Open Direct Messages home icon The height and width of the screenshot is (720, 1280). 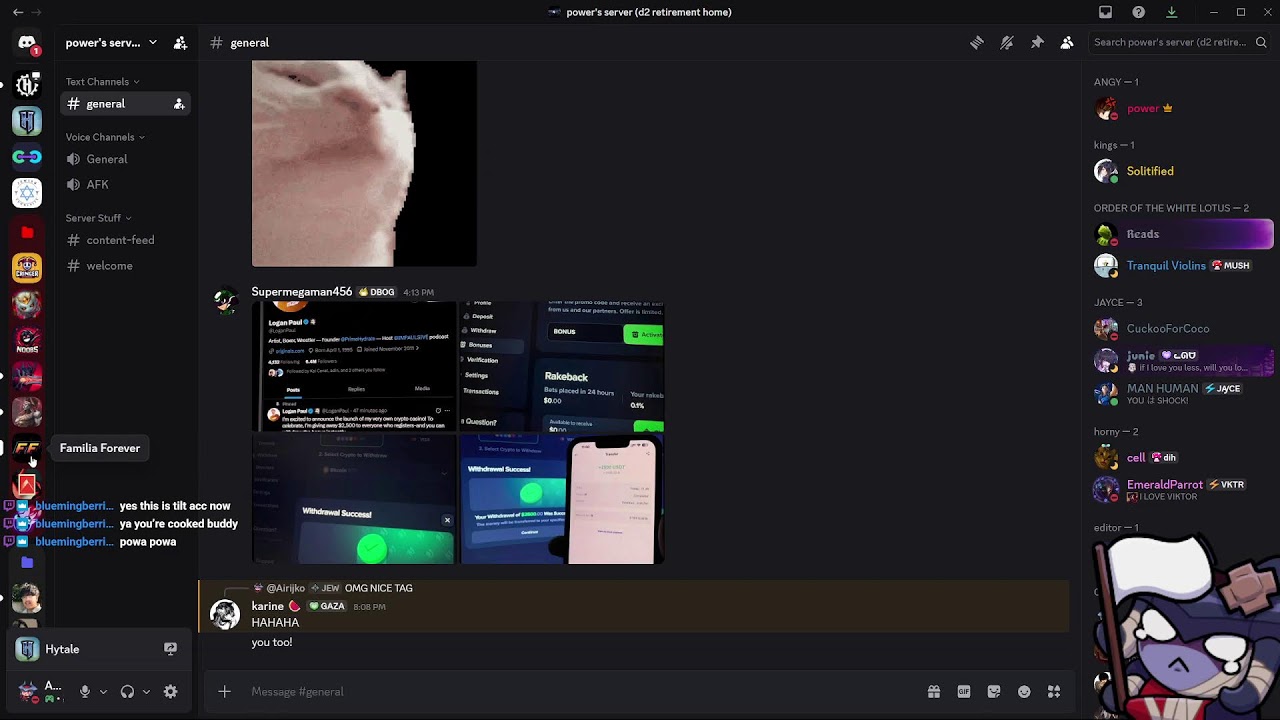tap(27, 44)
